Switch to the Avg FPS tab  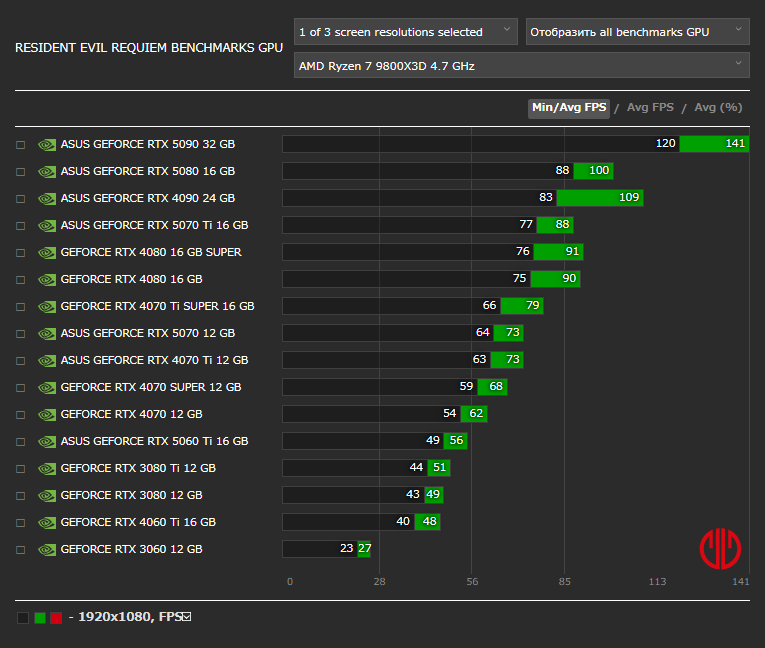650,108
